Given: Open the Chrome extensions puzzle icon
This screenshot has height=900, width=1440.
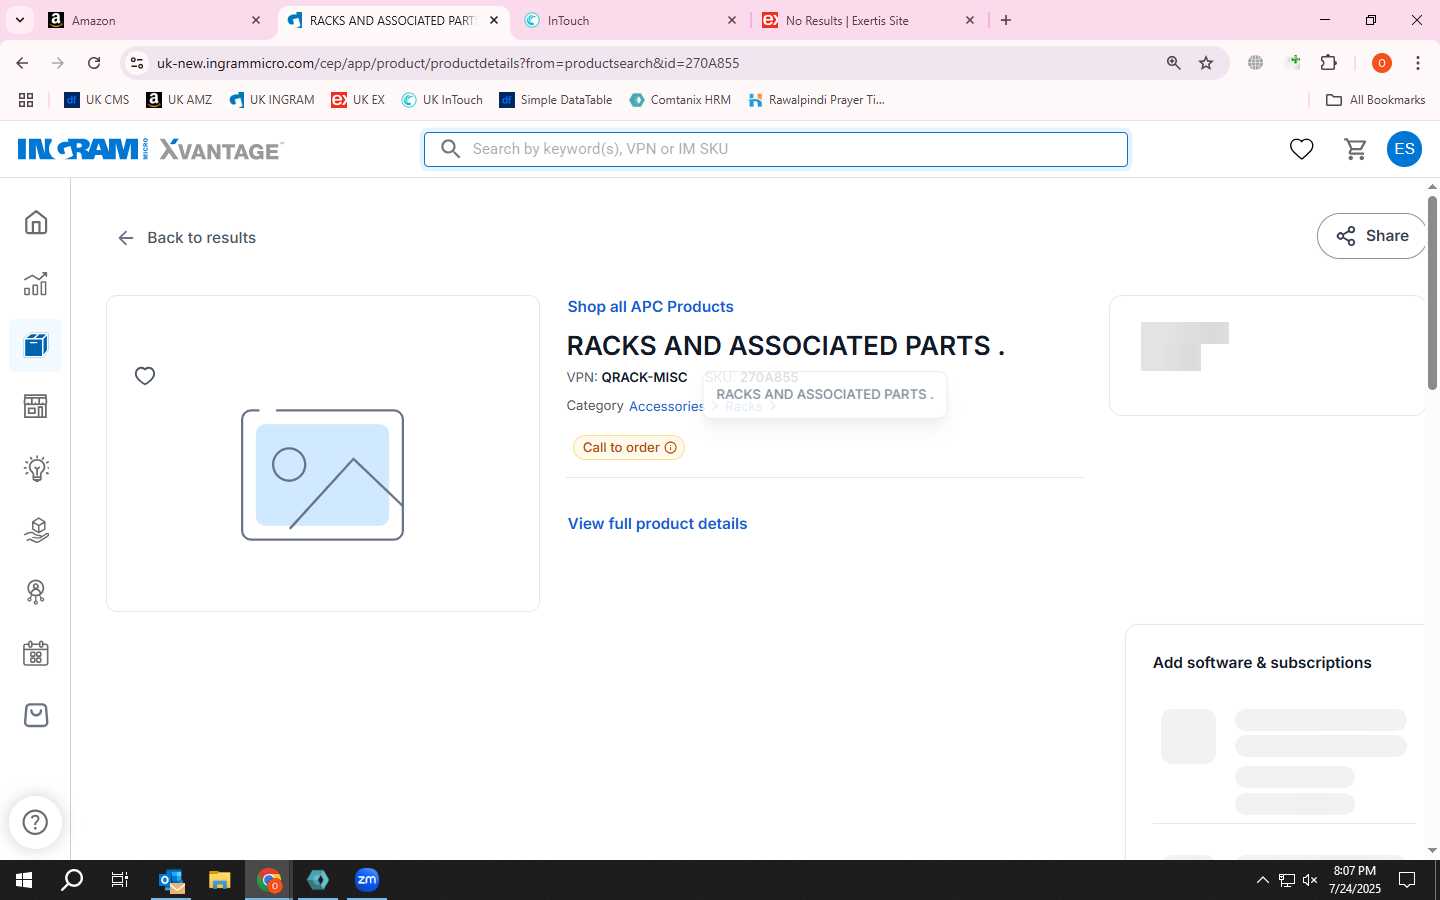Looking at the screenshot, I should click(1329, 63).
